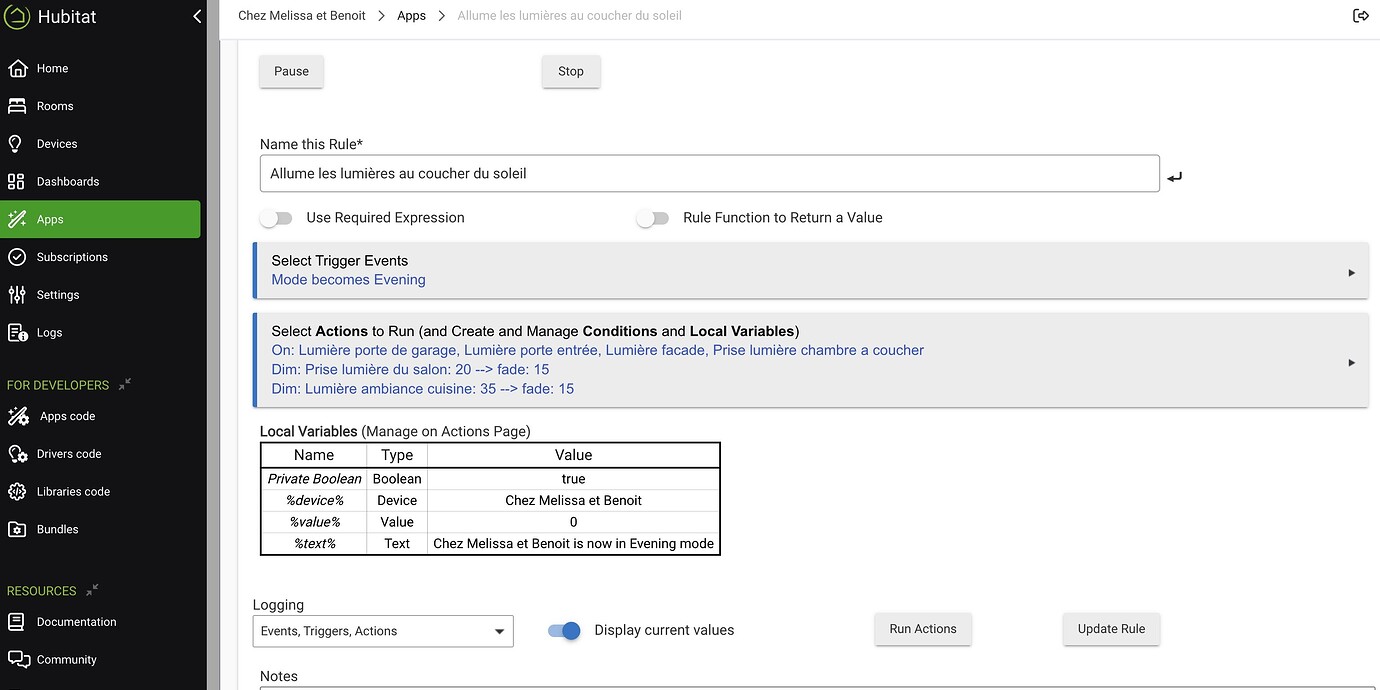Disable the Display current values switch

[x=565, y=631]
